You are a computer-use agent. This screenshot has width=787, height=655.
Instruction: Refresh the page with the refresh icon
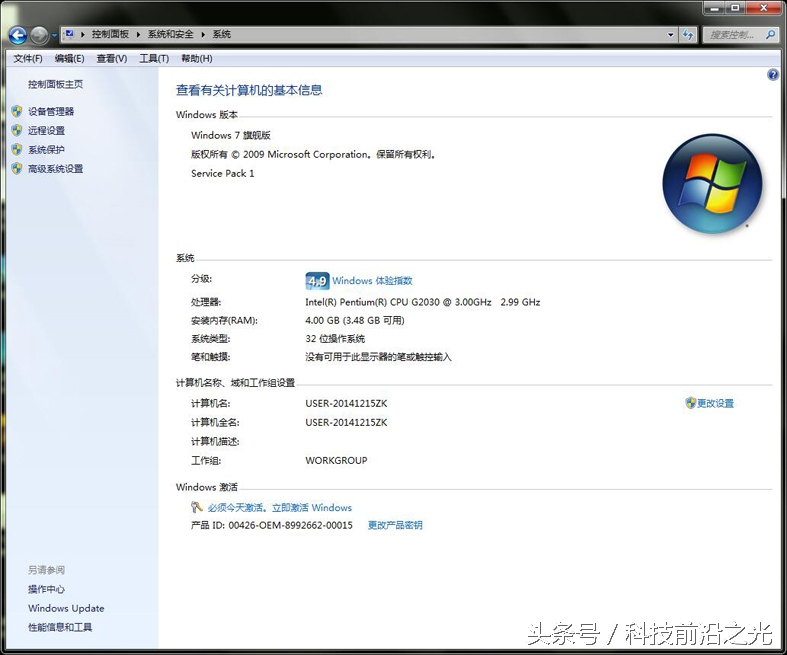click(x=688, y=35)
